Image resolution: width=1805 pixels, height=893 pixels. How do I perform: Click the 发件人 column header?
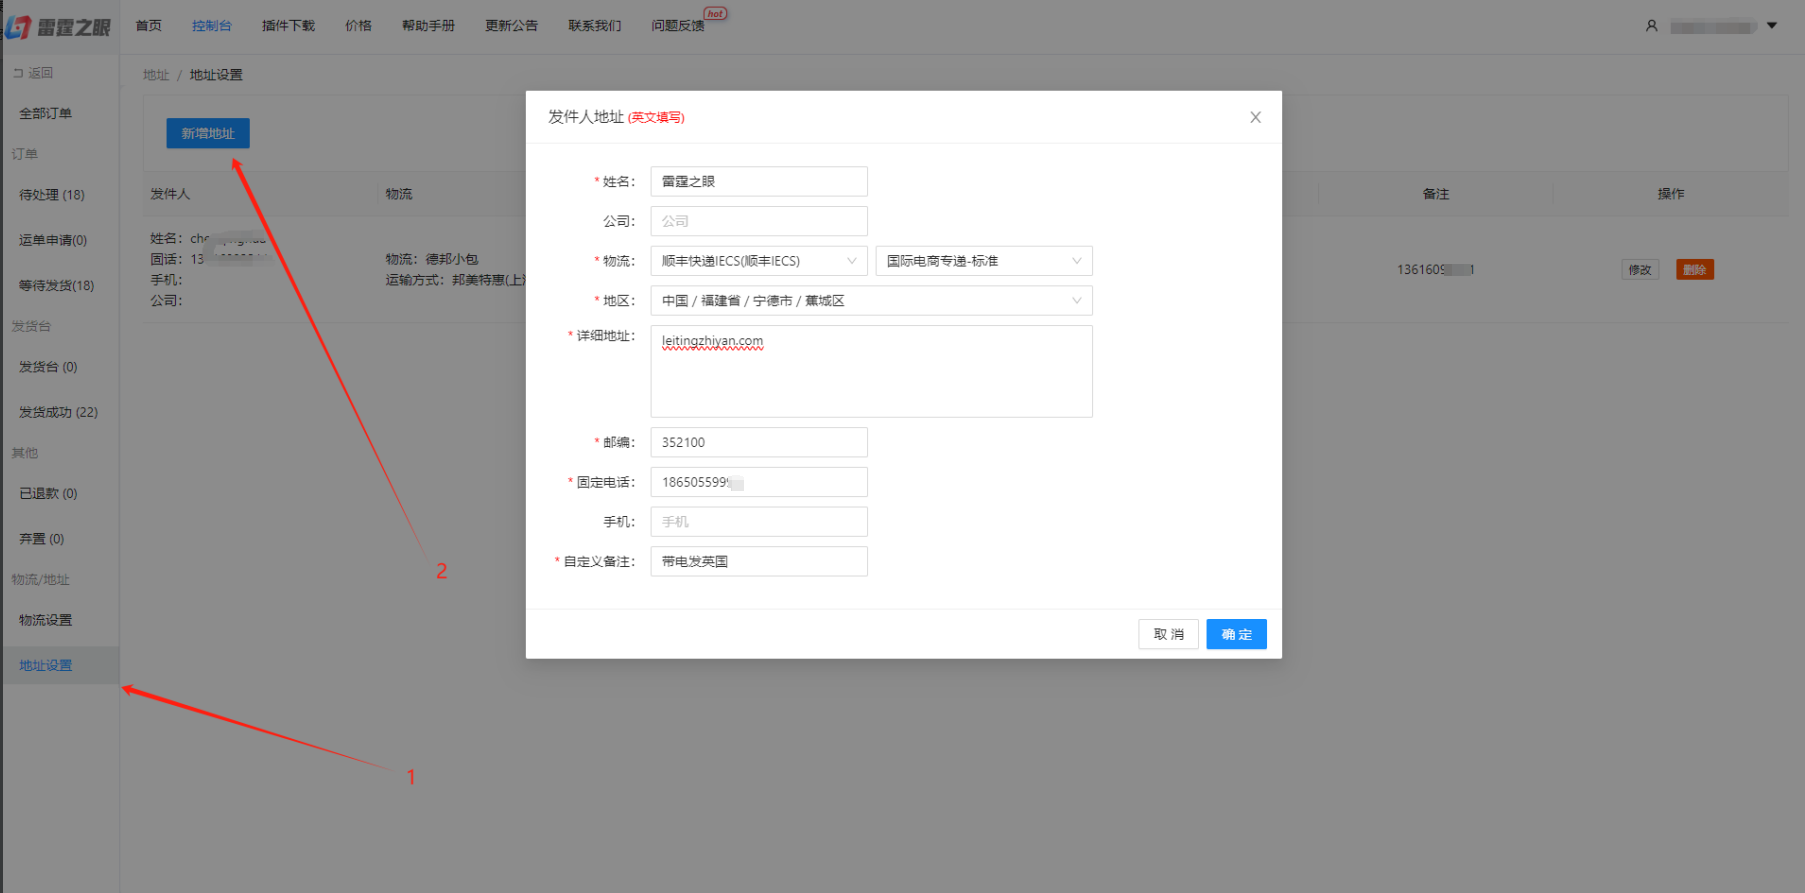coord(170,194)
